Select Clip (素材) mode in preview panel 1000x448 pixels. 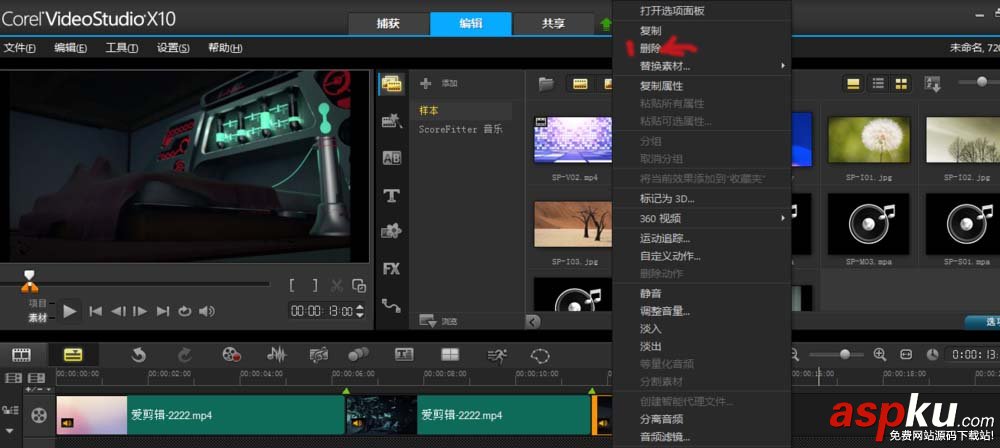pyautogui.click(x=38, y=318)
